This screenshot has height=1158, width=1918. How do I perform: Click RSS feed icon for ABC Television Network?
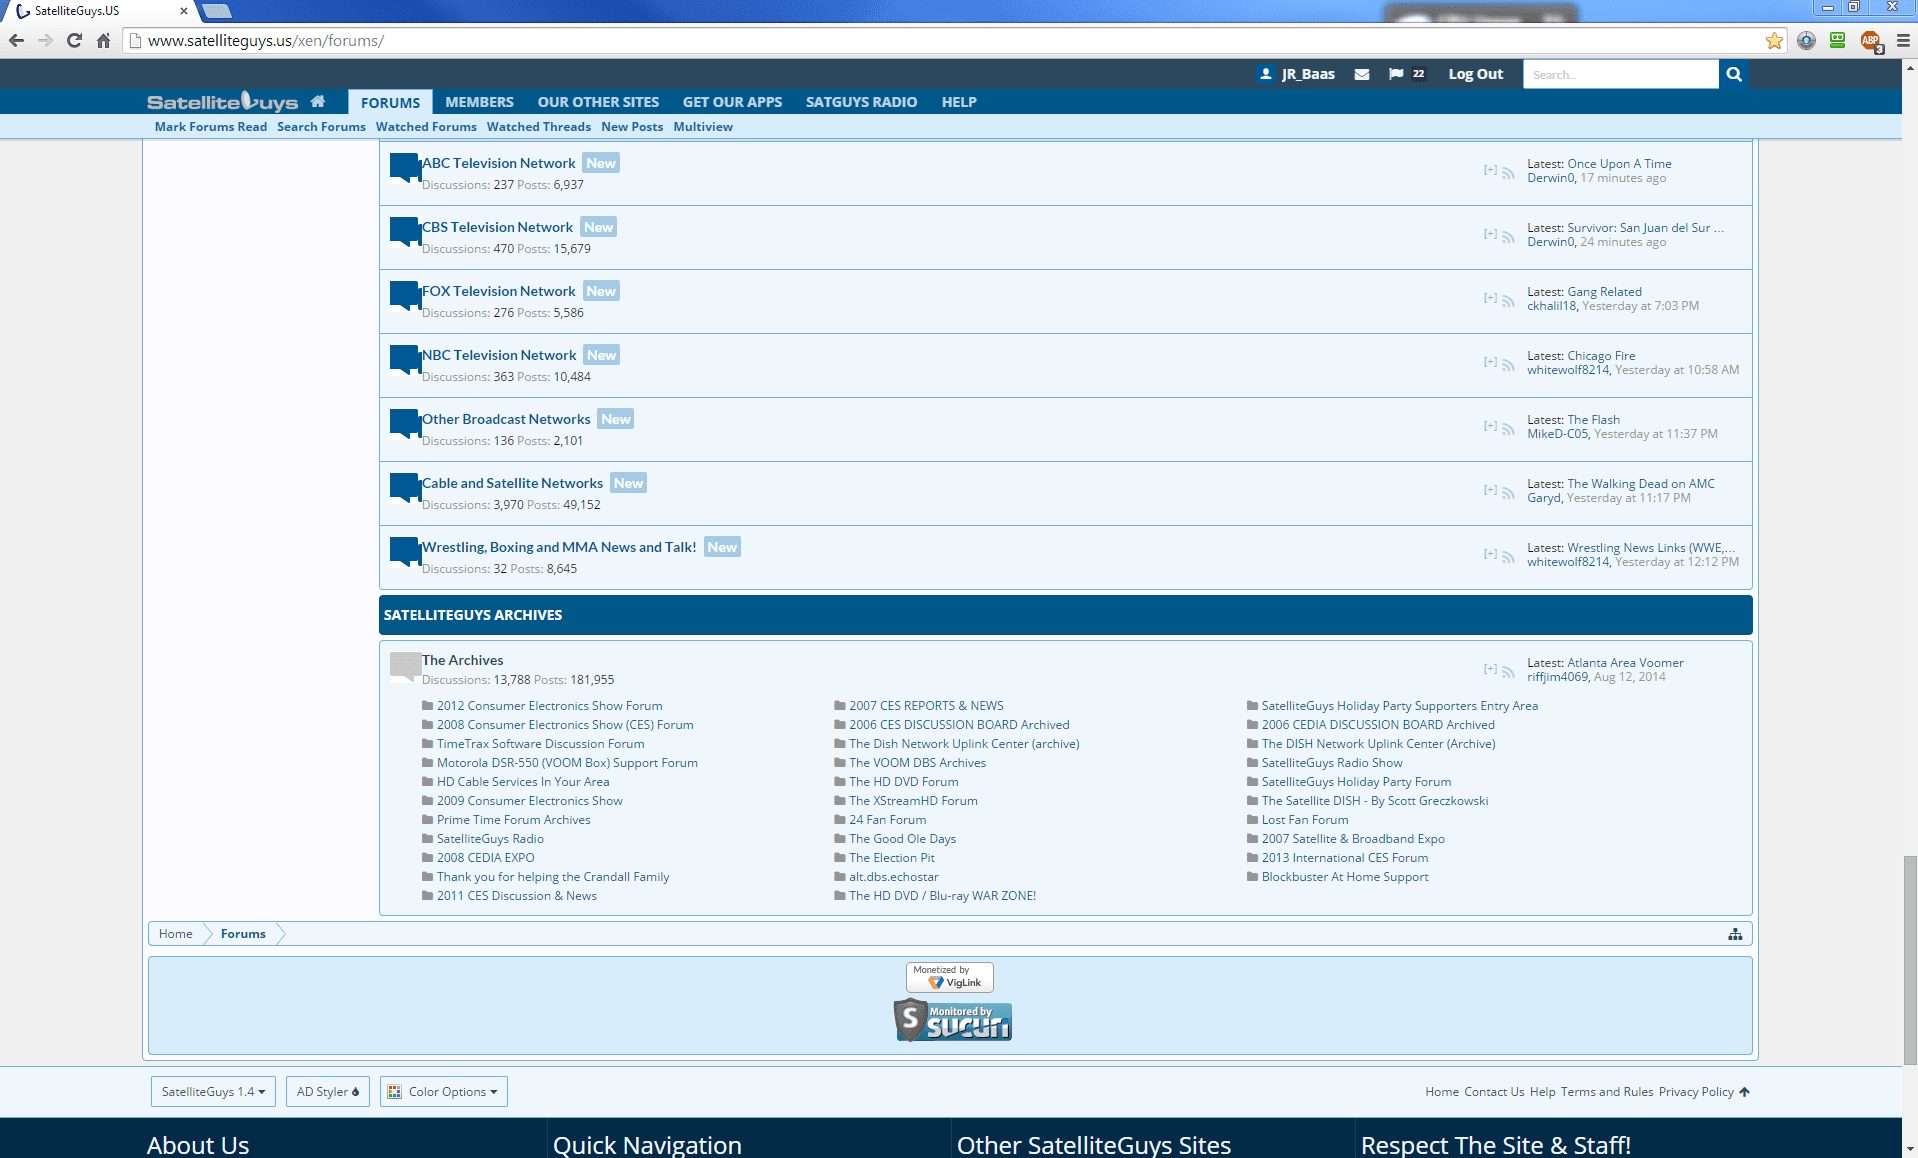(1508, 173)
